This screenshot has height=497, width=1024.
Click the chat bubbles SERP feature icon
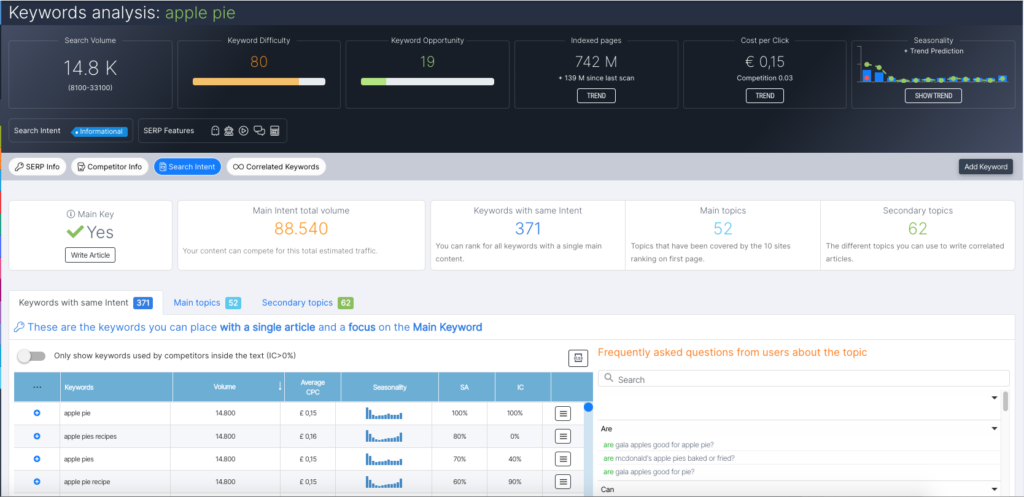(x=259, y=131)
